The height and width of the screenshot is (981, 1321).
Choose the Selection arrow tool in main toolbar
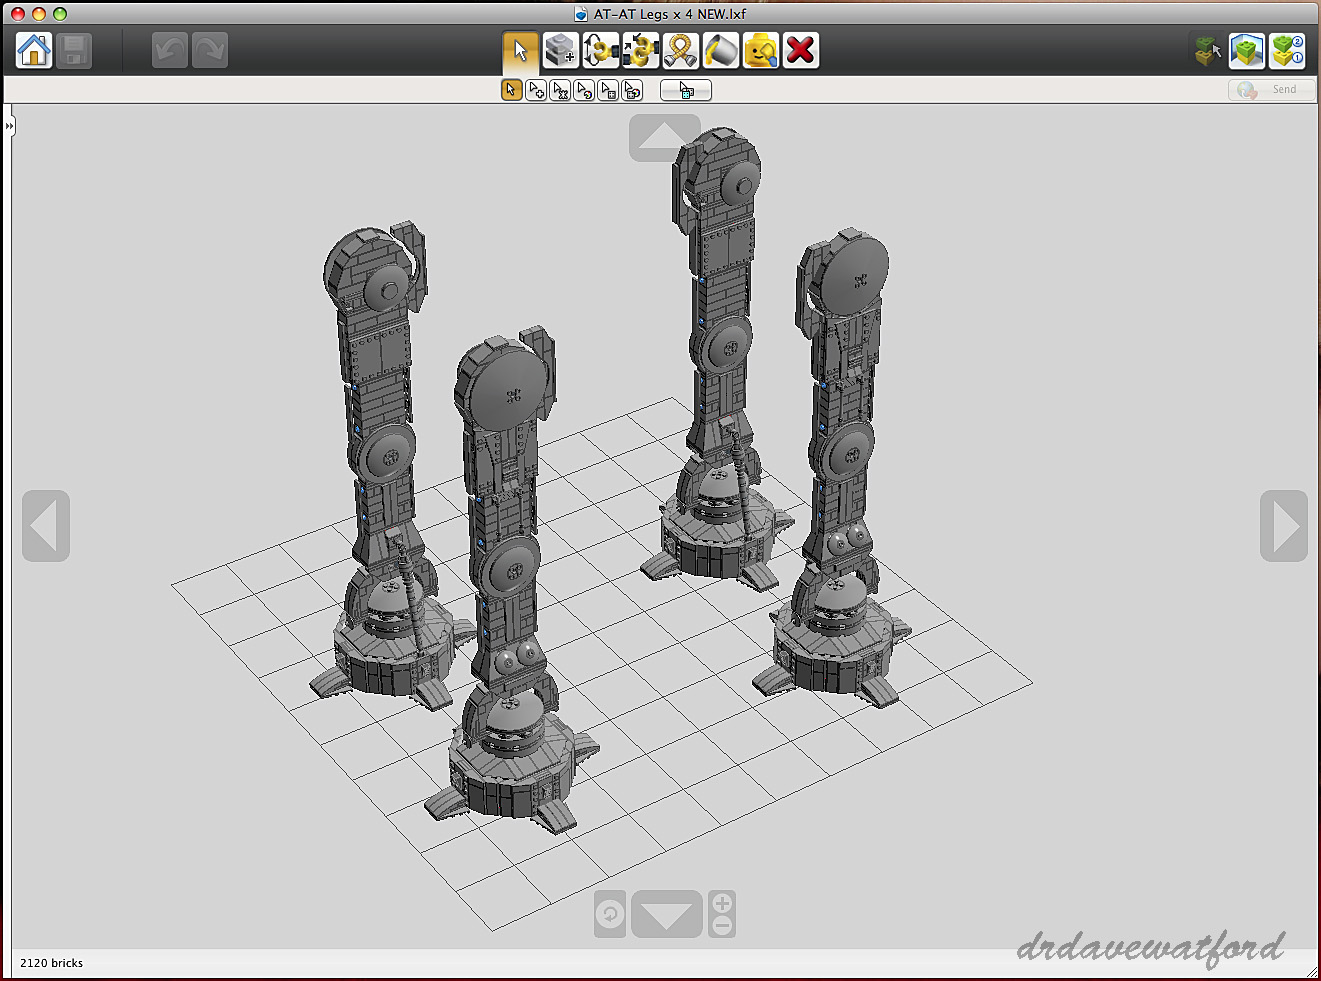520,50
